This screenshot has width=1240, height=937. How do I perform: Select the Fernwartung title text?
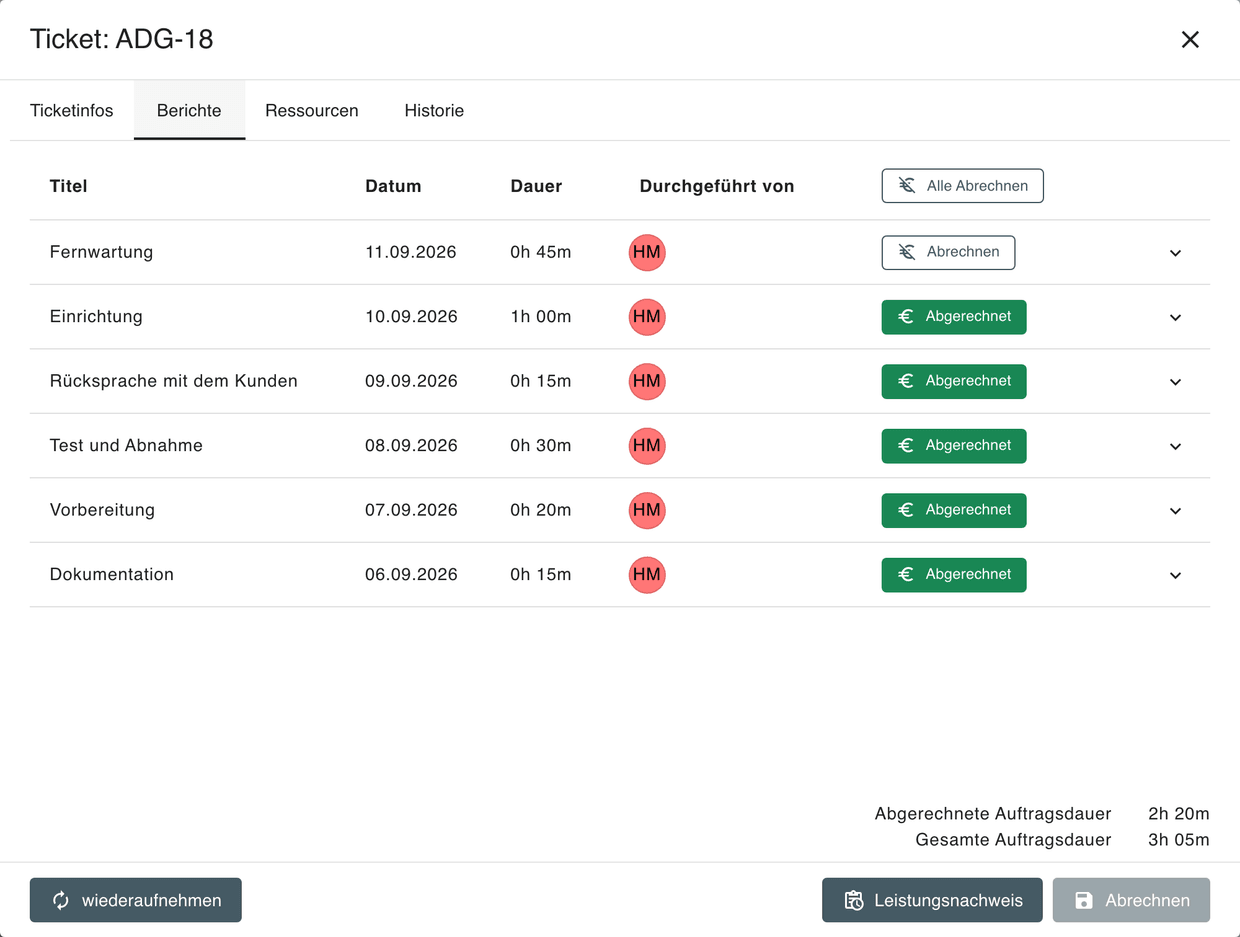click(101, 252)
